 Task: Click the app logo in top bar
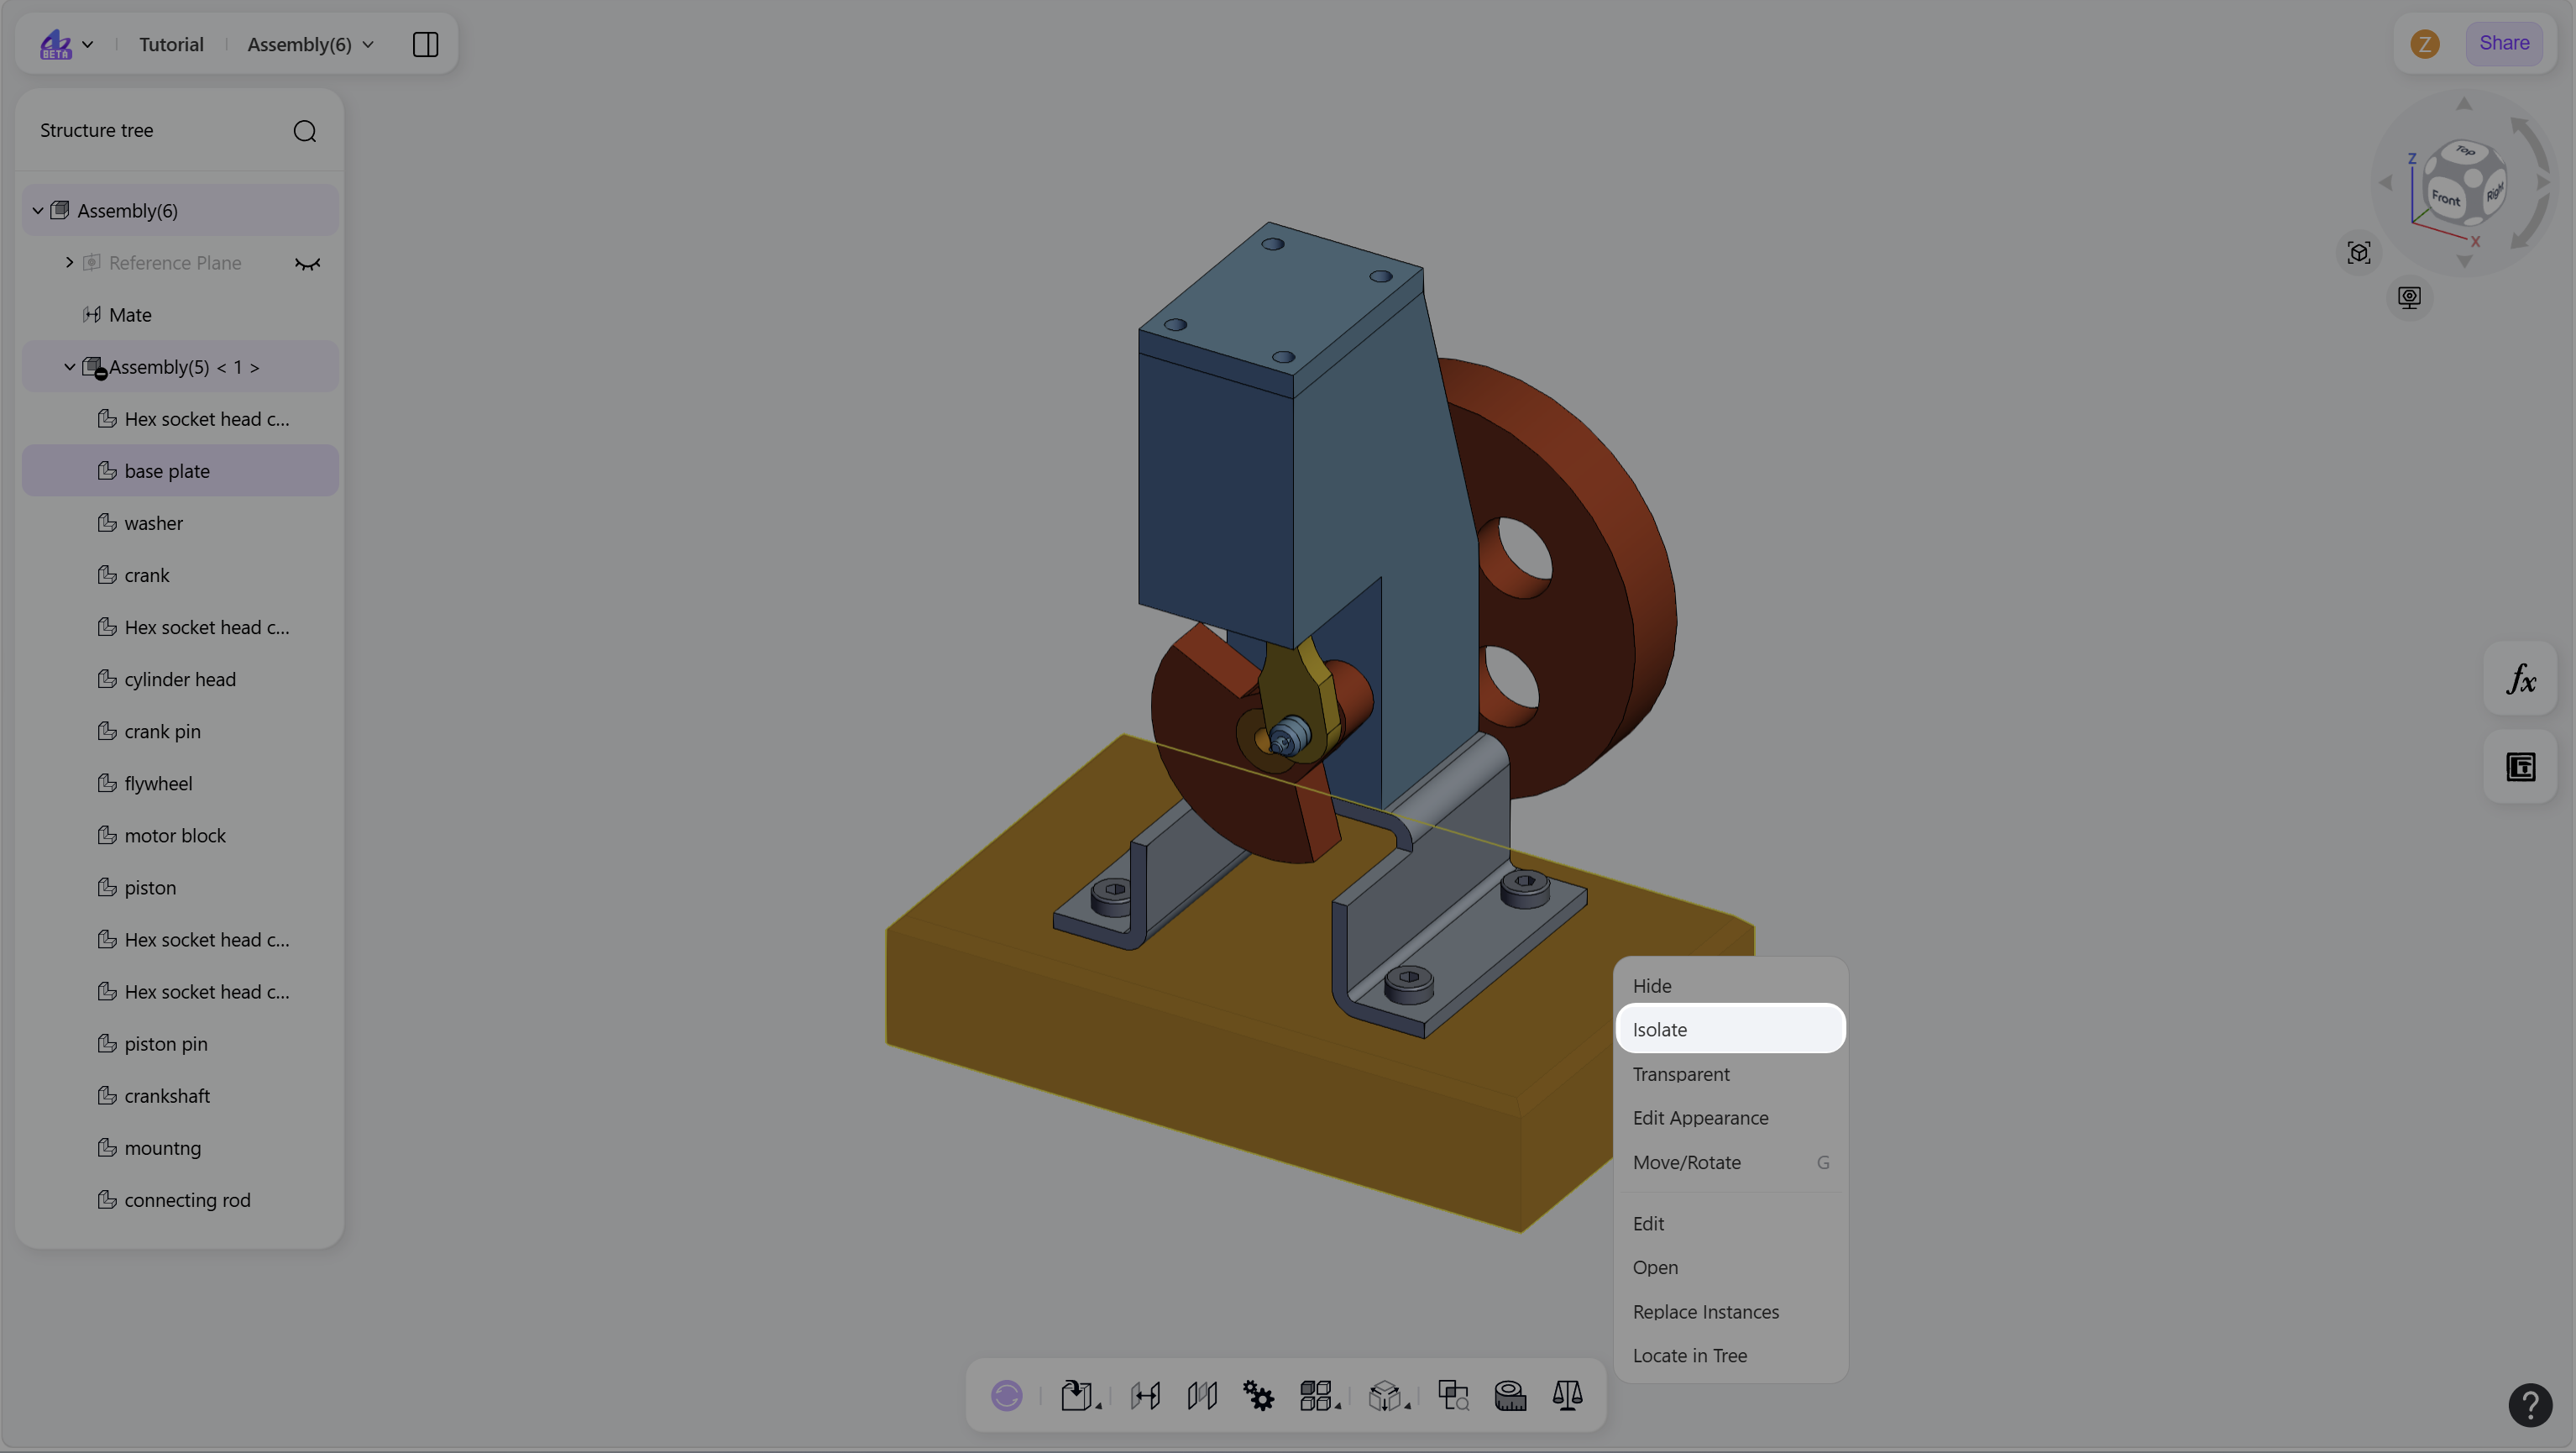point(56,44)
